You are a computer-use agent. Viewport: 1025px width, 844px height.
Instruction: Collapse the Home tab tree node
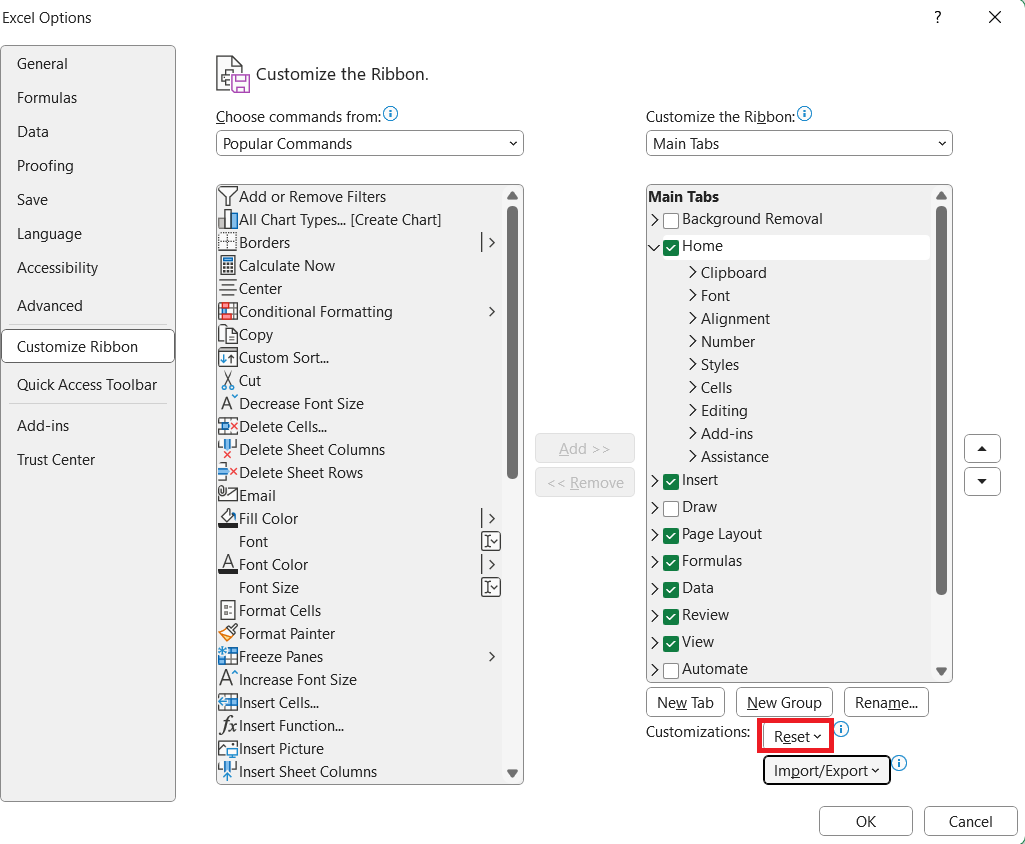(x=654, y=247)
